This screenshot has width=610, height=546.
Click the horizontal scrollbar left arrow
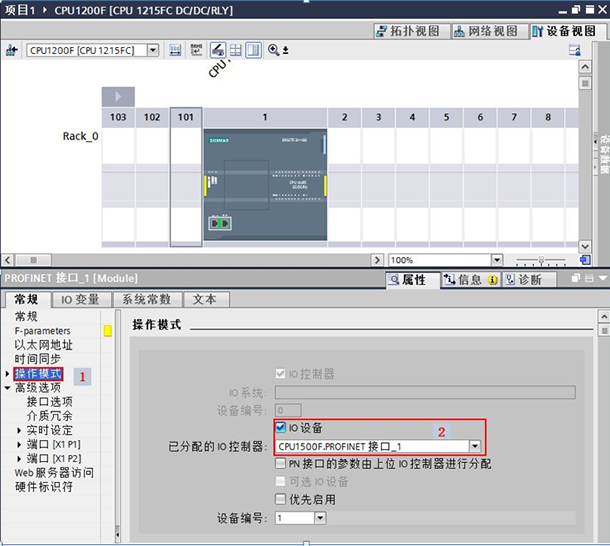click(x=7, y=260)
